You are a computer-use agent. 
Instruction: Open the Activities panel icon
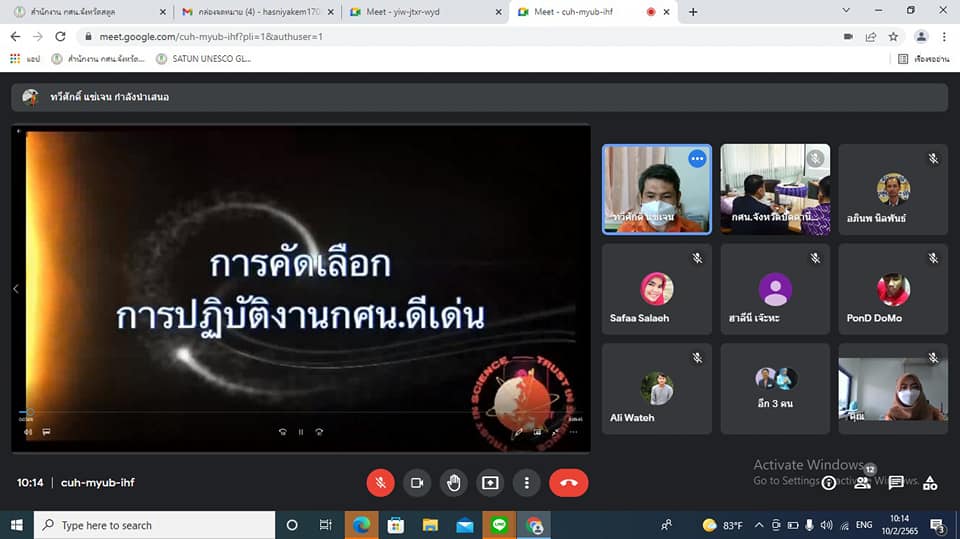coord(930,482)
